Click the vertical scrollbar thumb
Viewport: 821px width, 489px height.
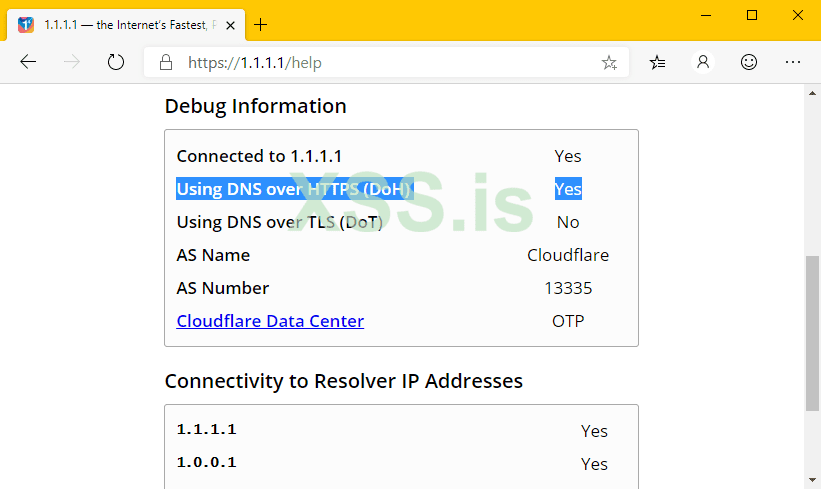click(812, 330)
